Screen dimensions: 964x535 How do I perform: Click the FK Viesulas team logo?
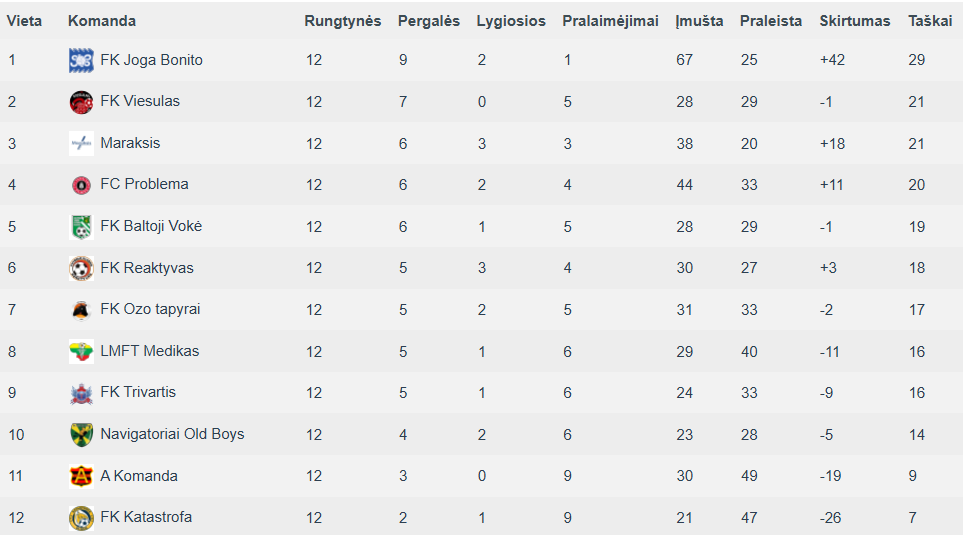coord(81,102)
